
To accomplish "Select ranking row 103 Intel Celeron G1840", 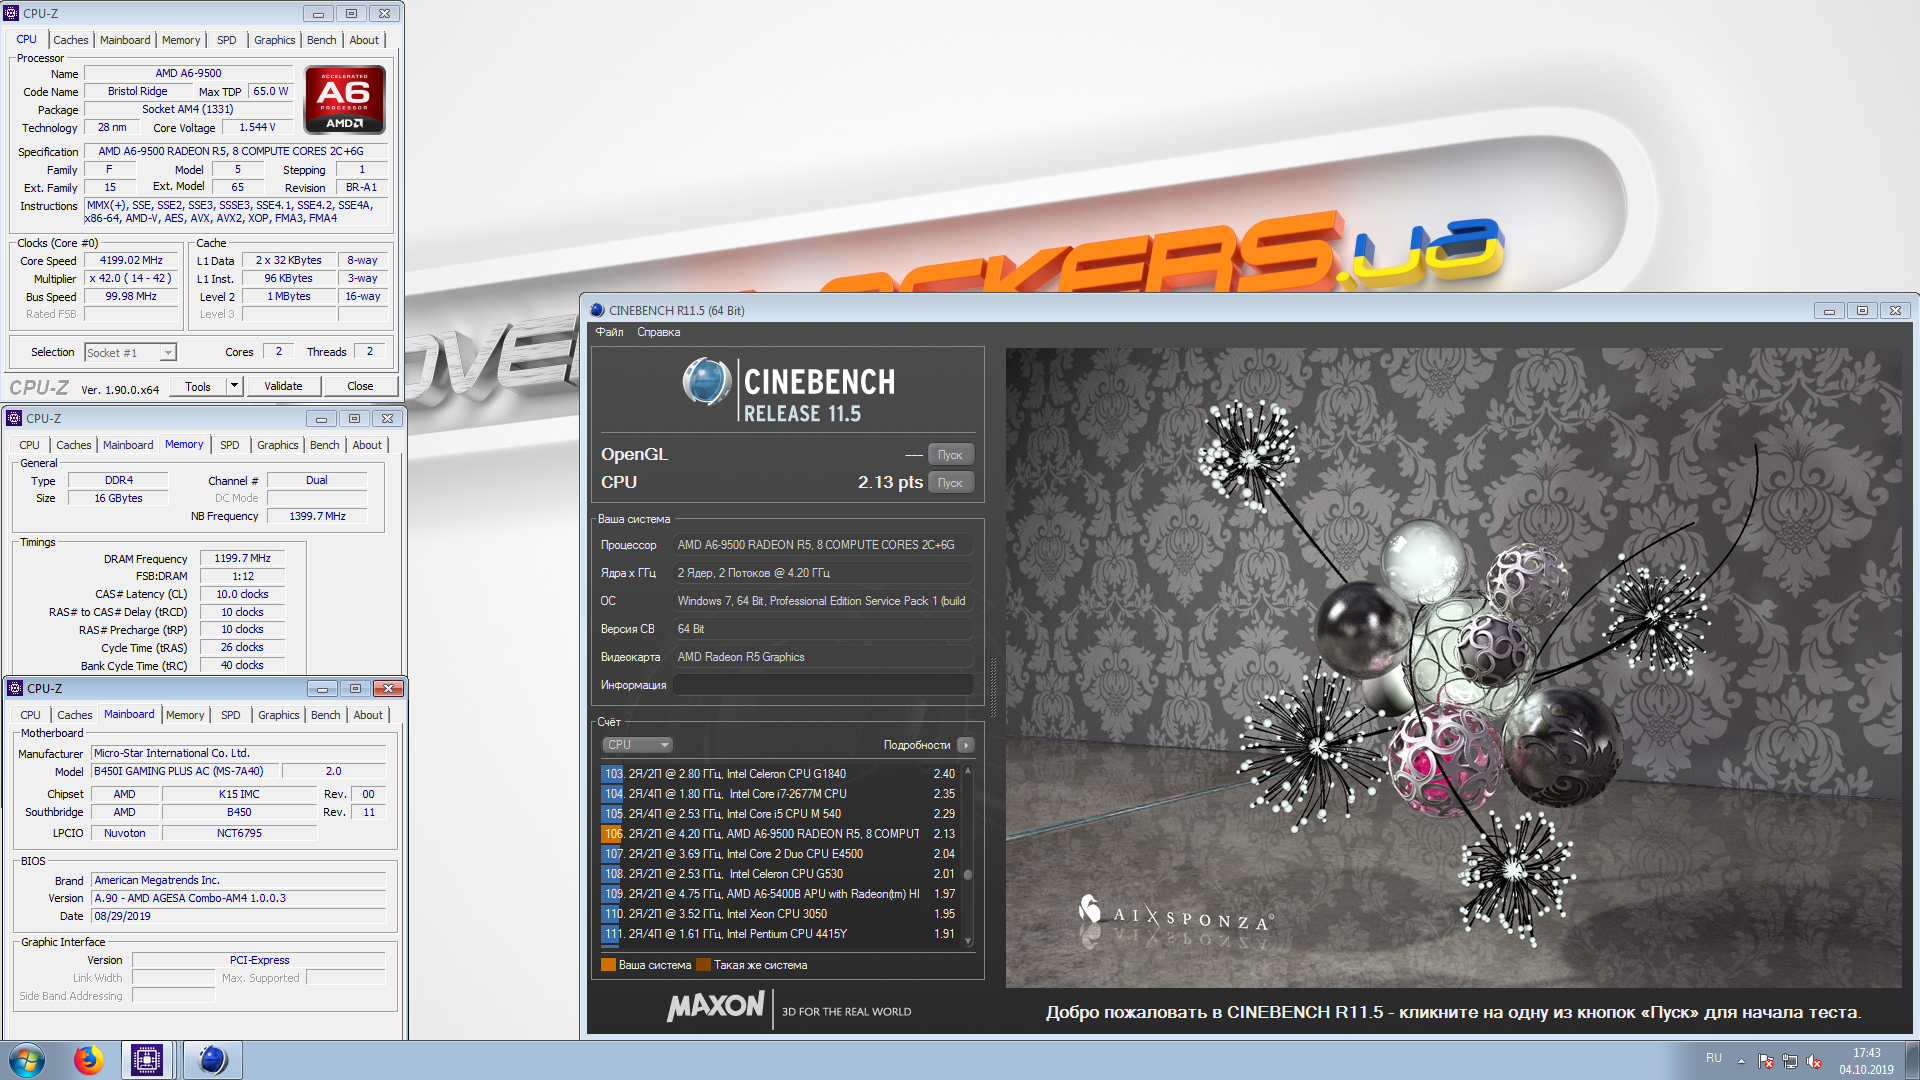I will pos(780,774).
